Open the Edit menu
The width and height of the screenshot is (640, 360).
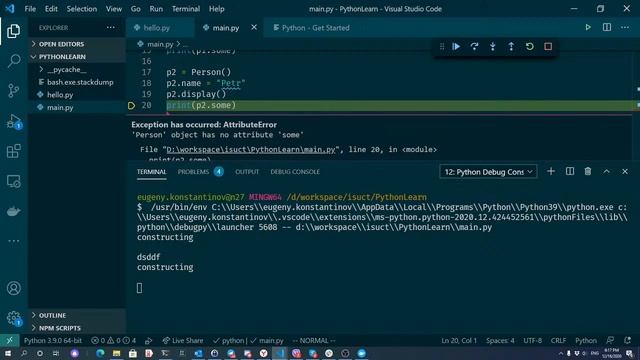51,9
